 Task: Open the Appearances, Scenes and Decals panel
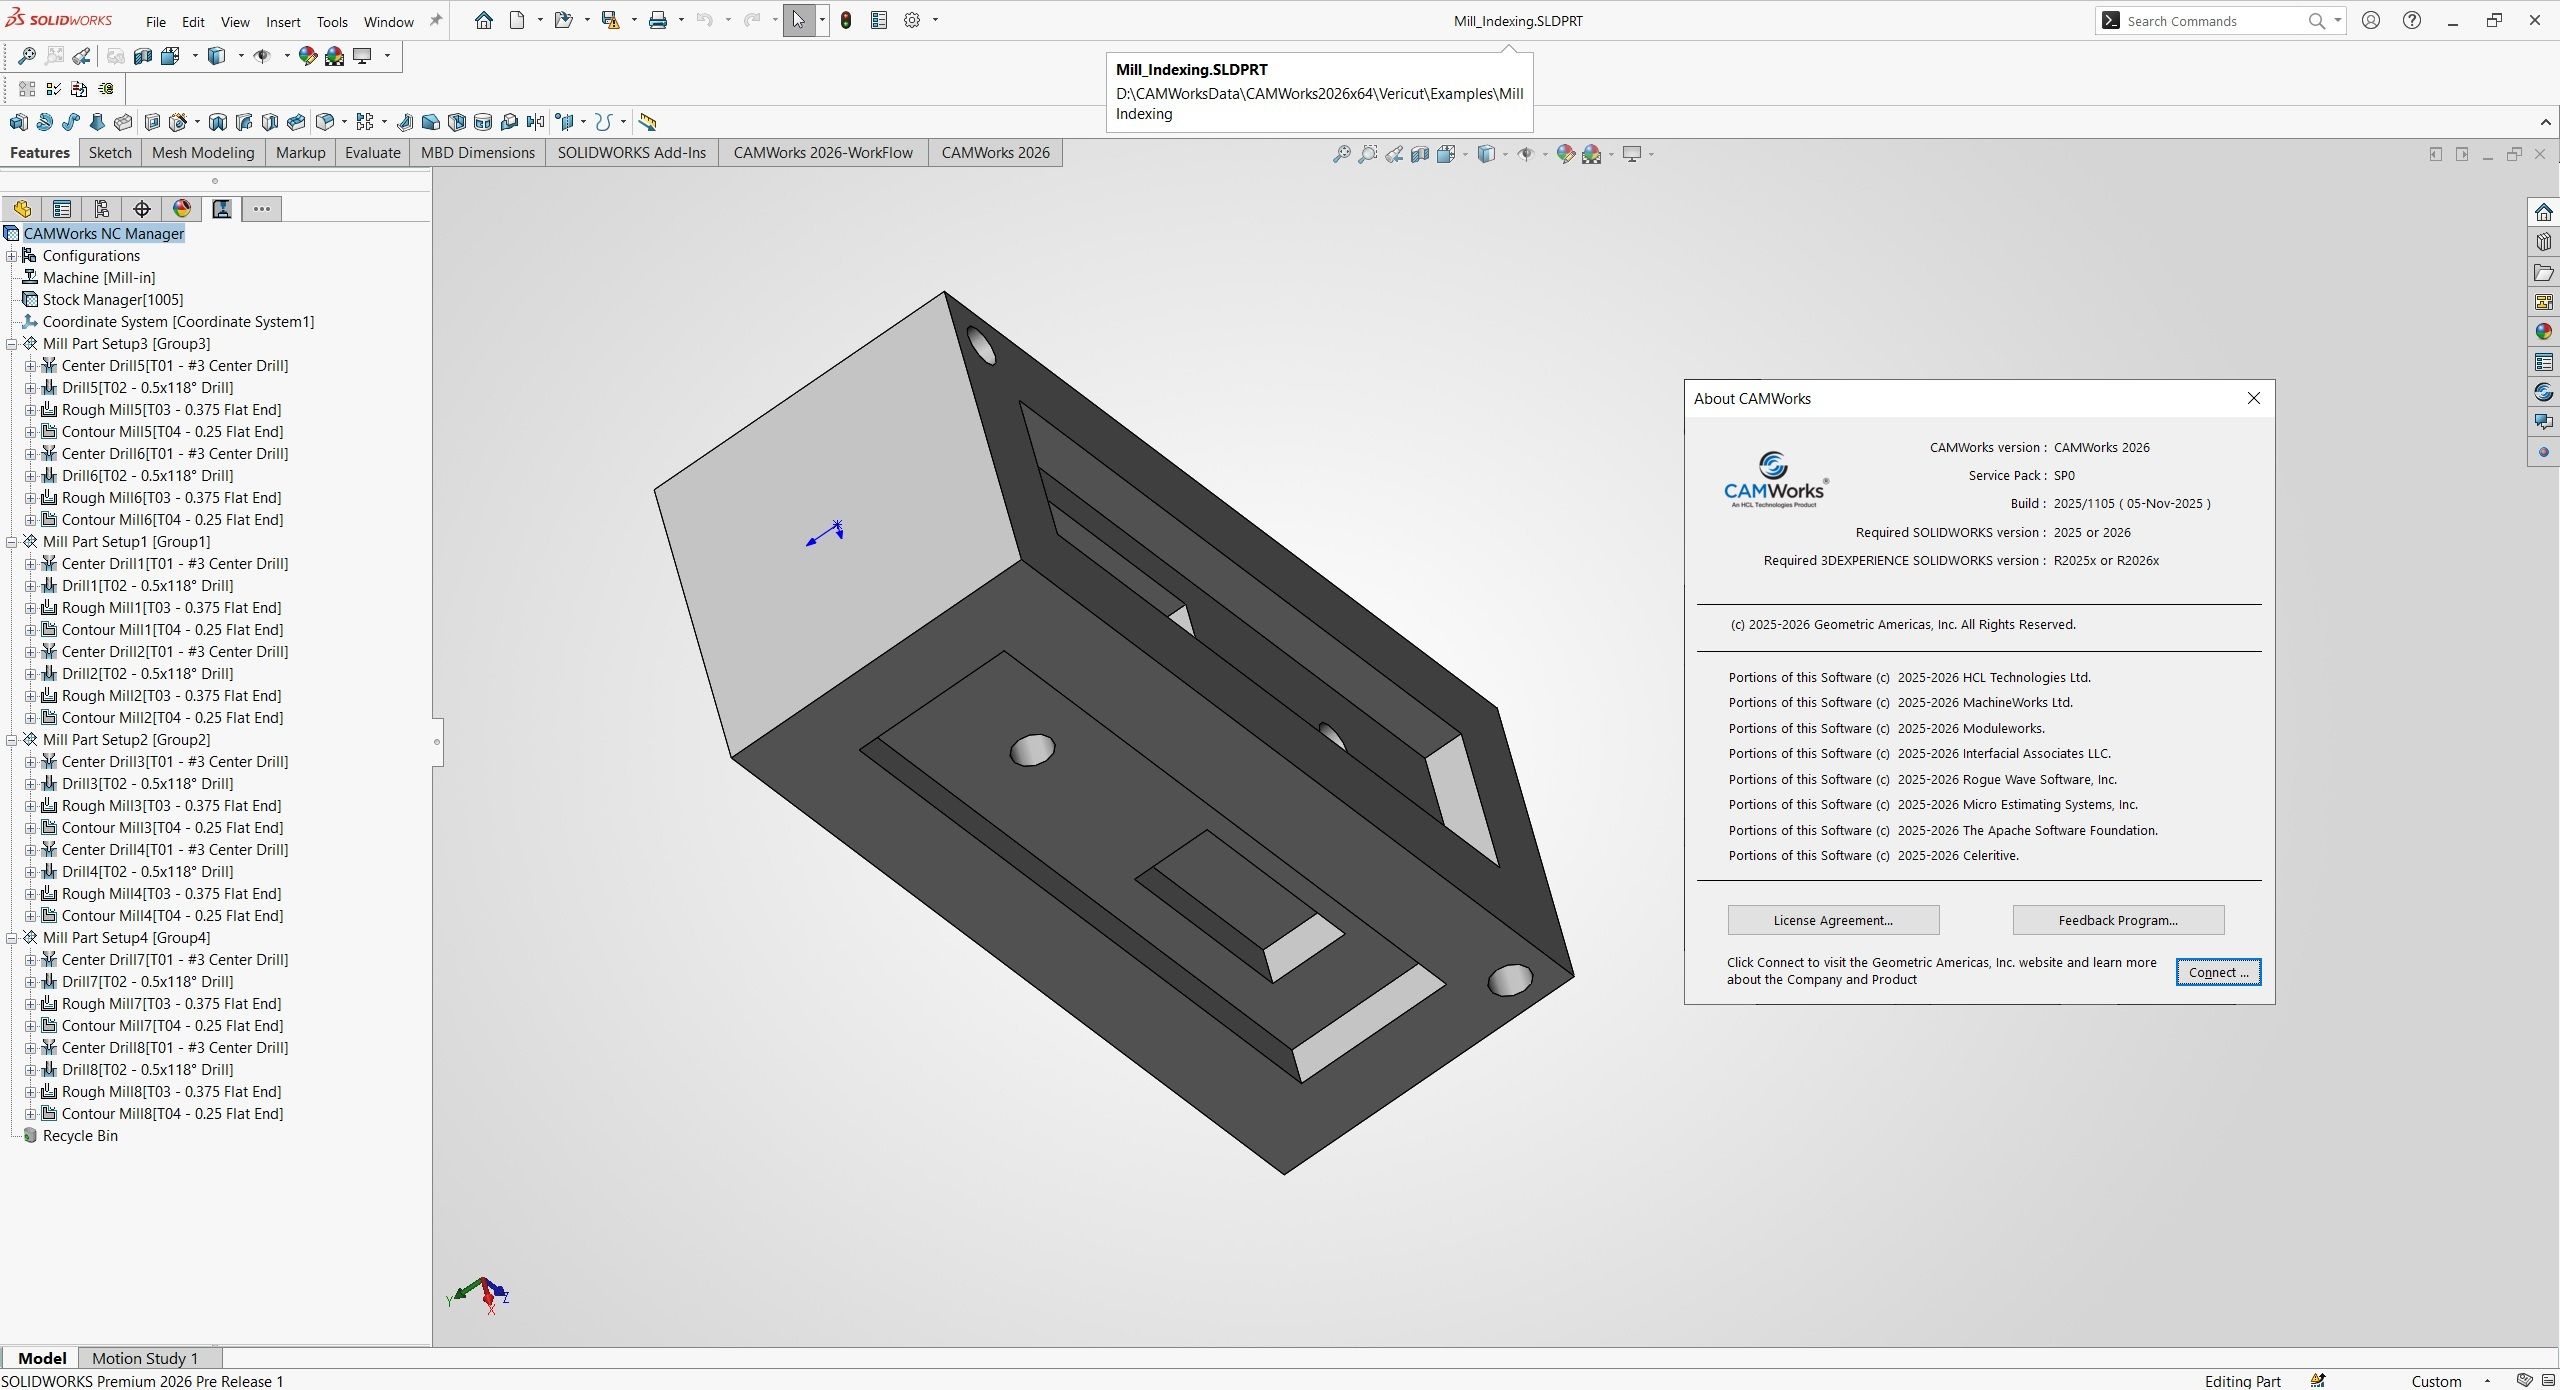point(2544,331)
